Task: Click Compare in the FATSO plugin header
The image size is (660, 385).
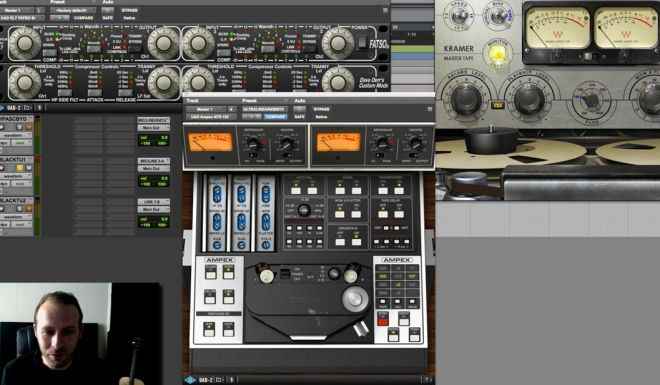Action: pos(83,18)
